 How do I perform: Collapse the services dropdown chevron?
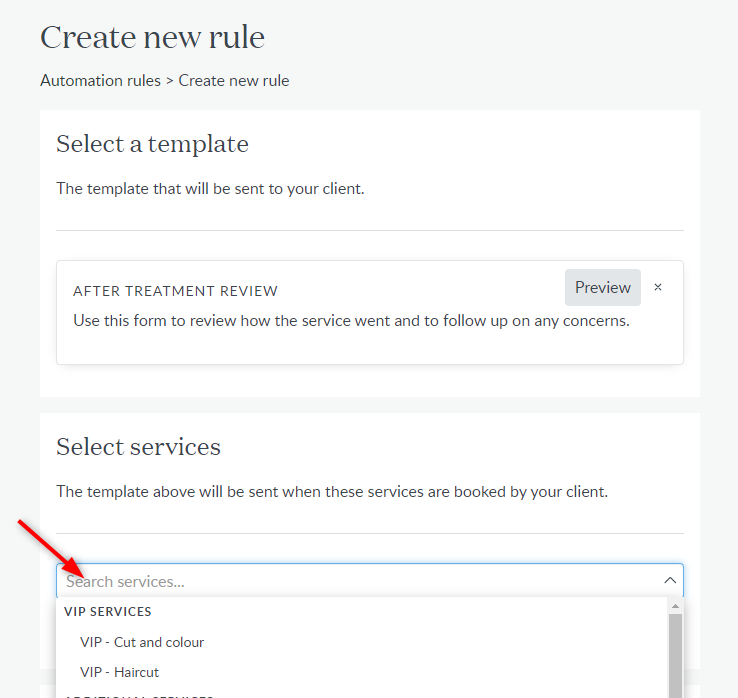(x=670, y=580)
